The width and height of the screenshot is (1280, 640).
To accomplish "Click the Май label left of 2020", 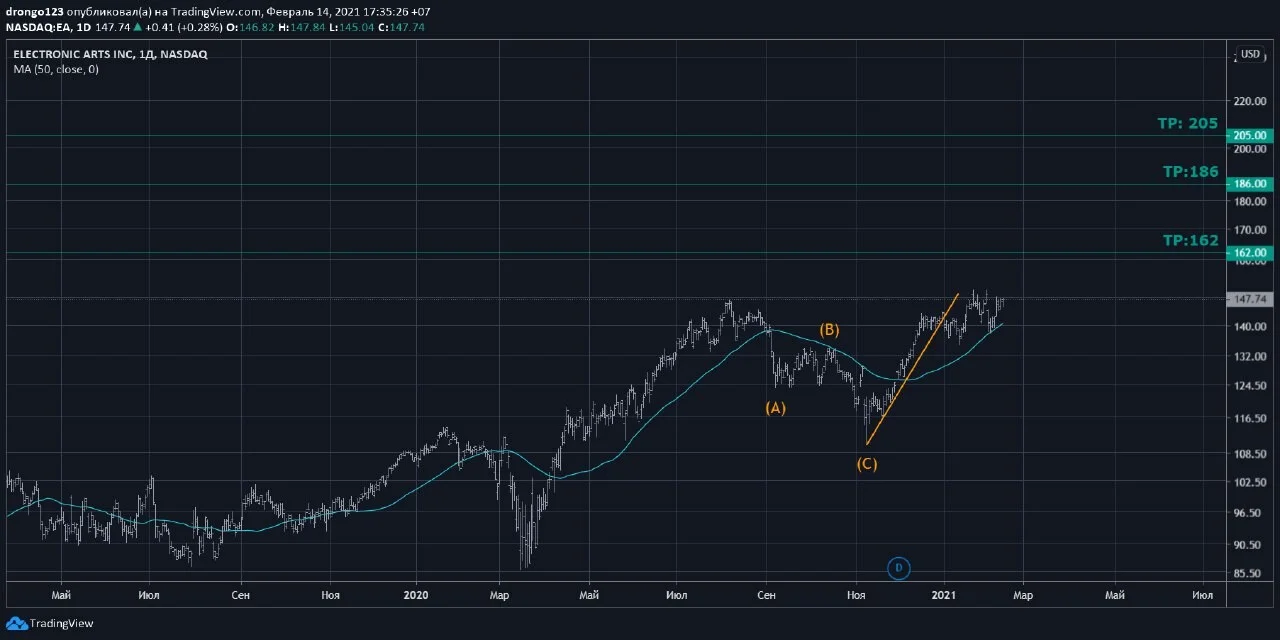I will 60,595.
